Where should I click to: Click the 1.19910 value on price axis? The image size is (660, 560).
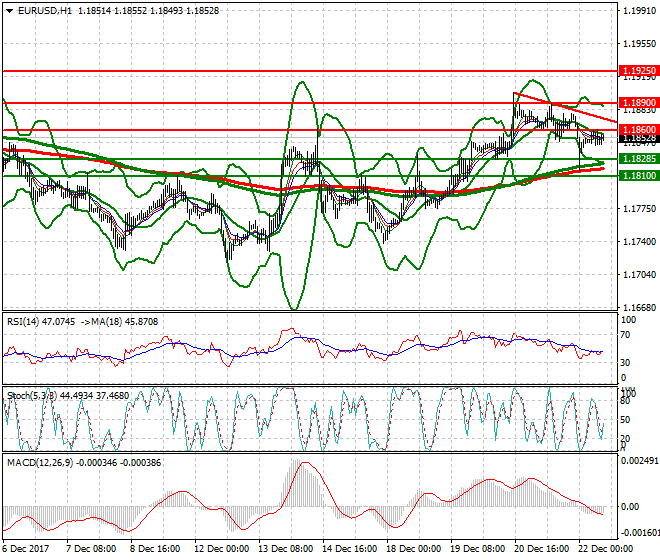click(x=639, y=11)
